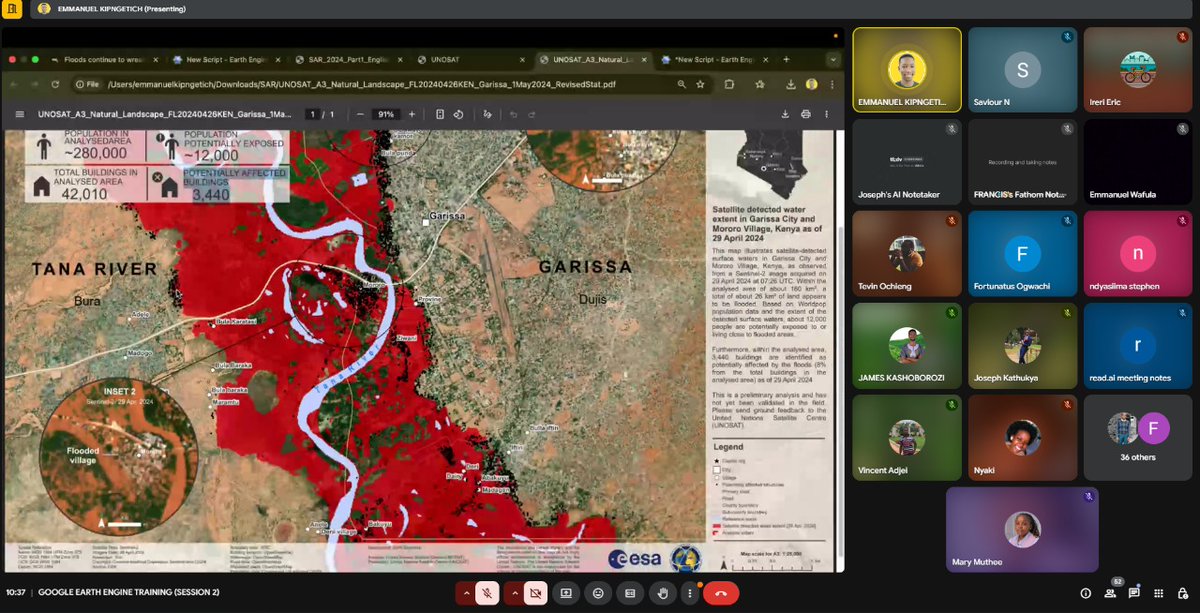The height and width of the screenshot is (613, 1200).
Task: Open the '36 others' participants tile
Action: point(1138,438)
